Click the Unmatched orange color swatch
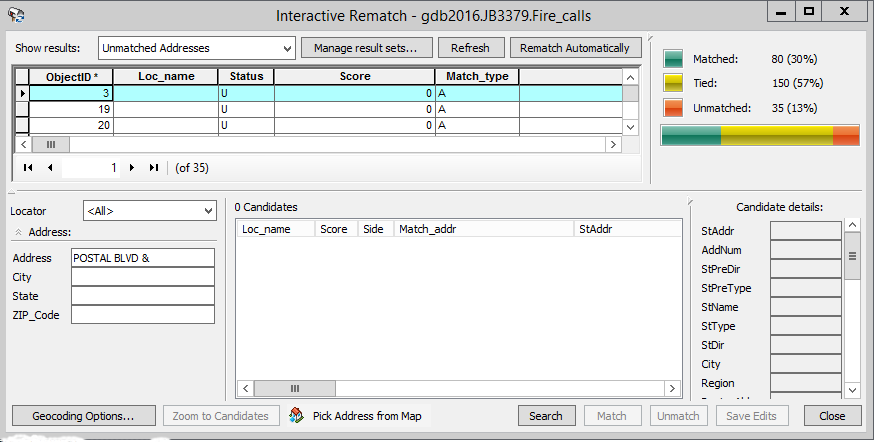The image size is (875, 442). [673, 108]
